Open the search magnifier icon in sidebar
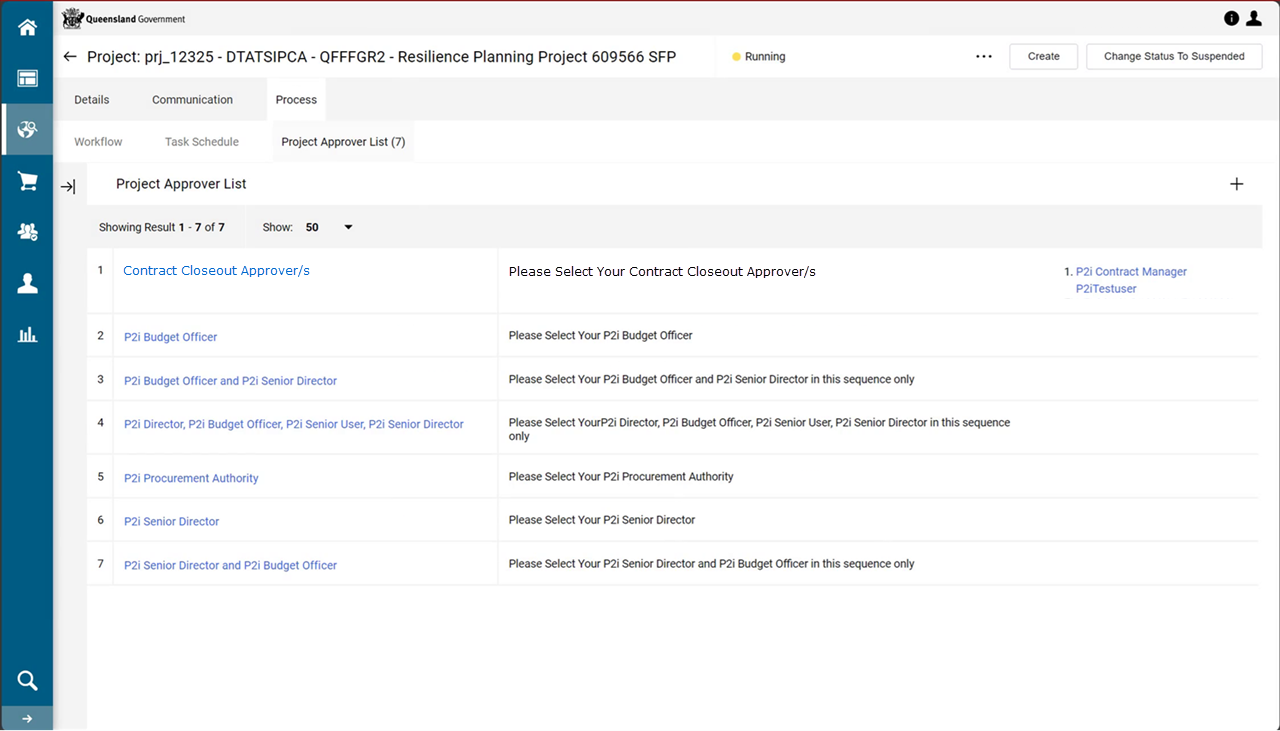This screenshot has height=731, width=1280. click(27, 681)
